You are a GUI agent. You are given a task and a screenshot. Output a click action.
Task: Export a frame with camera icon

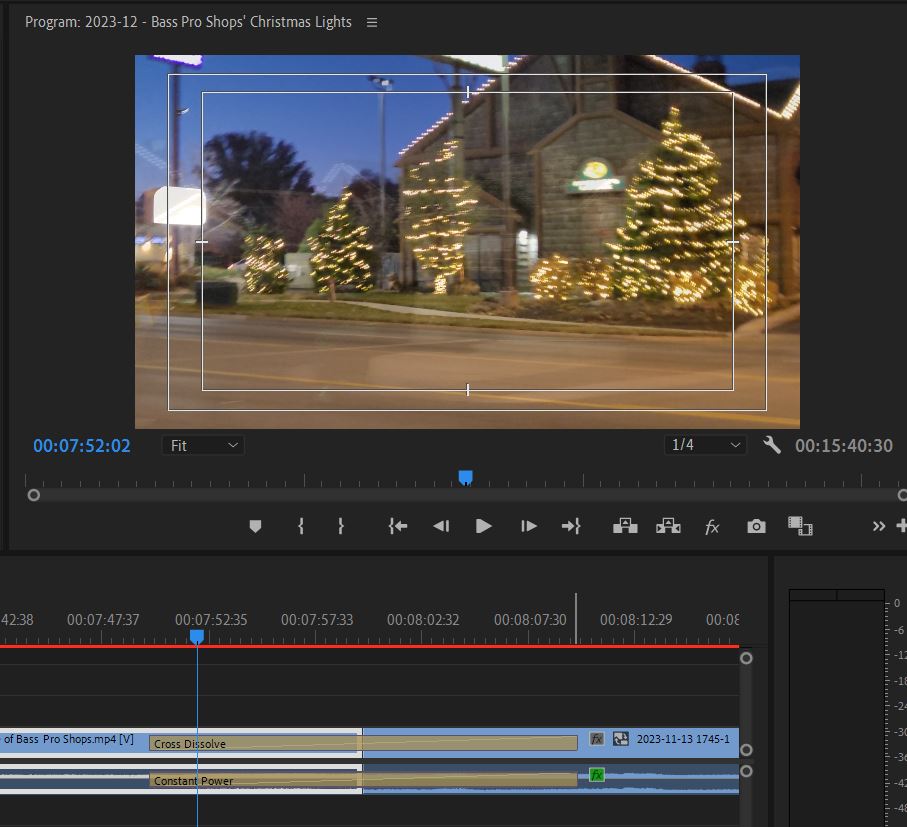point(756,526)
